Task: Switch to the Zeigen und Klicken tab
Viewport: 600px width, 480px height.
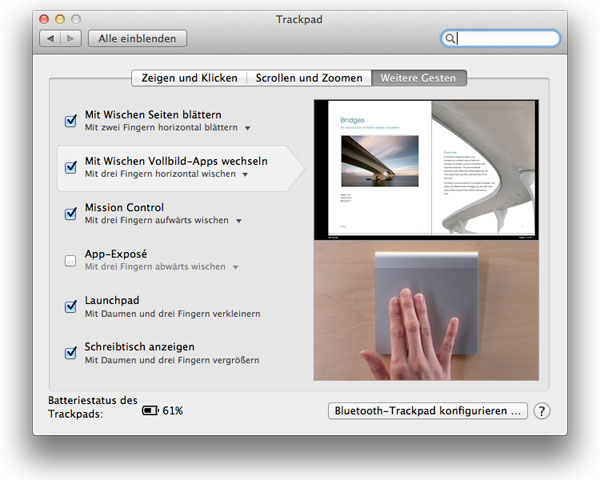Action: pyautogui.click(x=189, y=78)
